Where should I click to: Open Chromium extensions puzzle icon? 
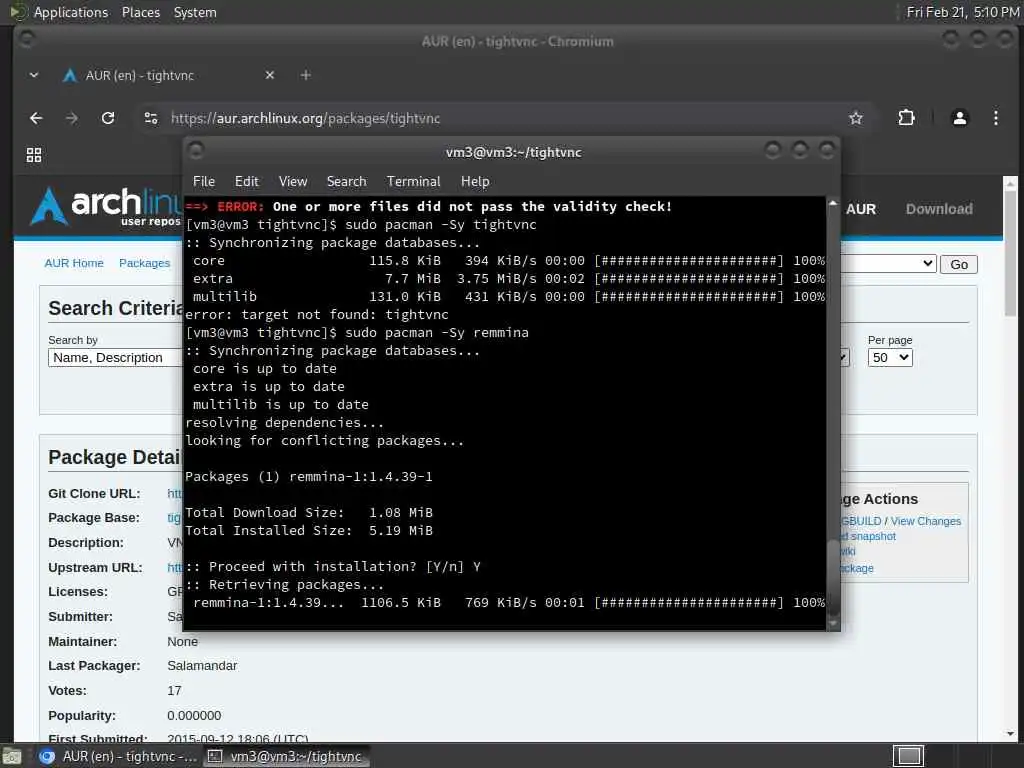point(906,118)
